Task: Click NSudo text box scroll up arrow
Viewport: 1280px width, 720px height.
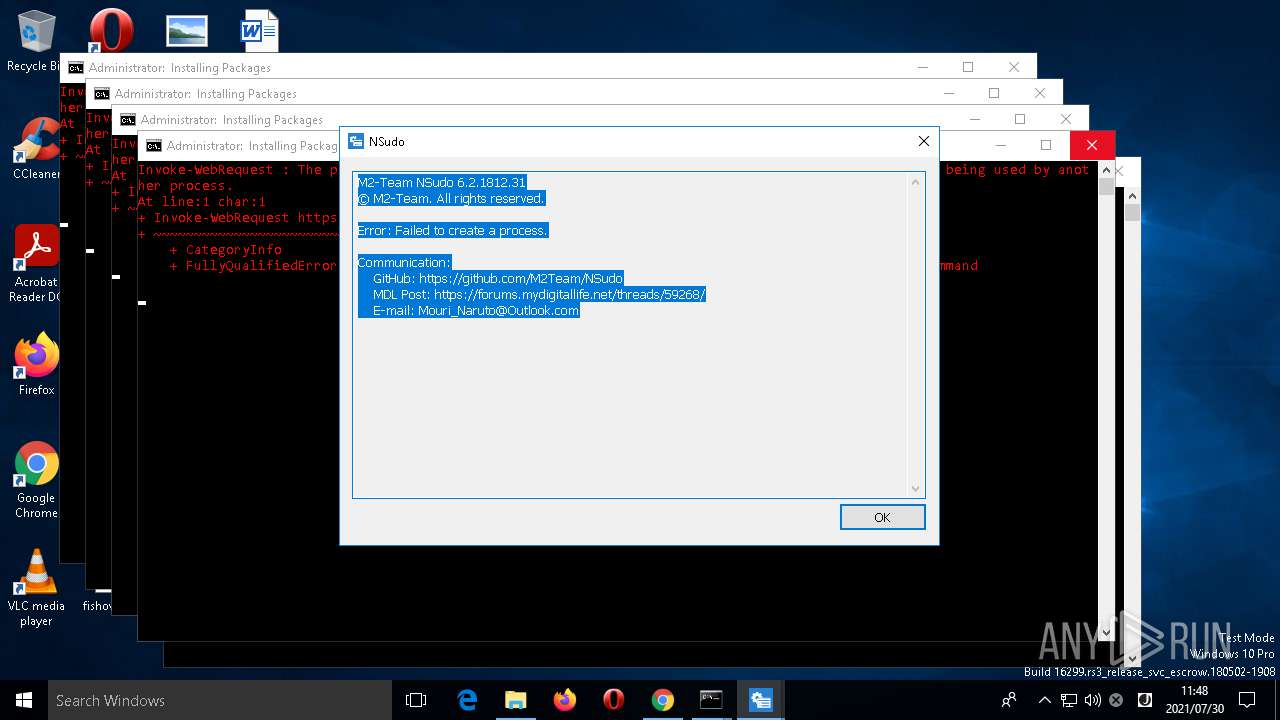Action: coord(915,183)
